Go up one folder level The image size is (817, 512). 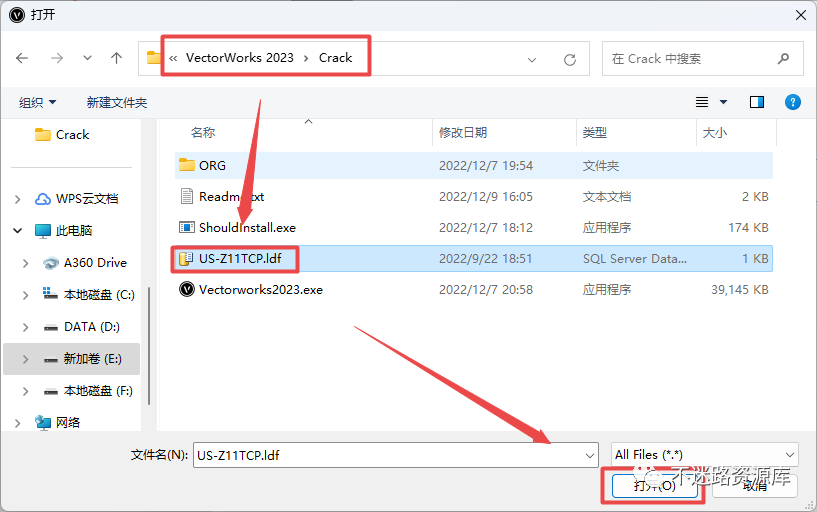pos(117,58)
